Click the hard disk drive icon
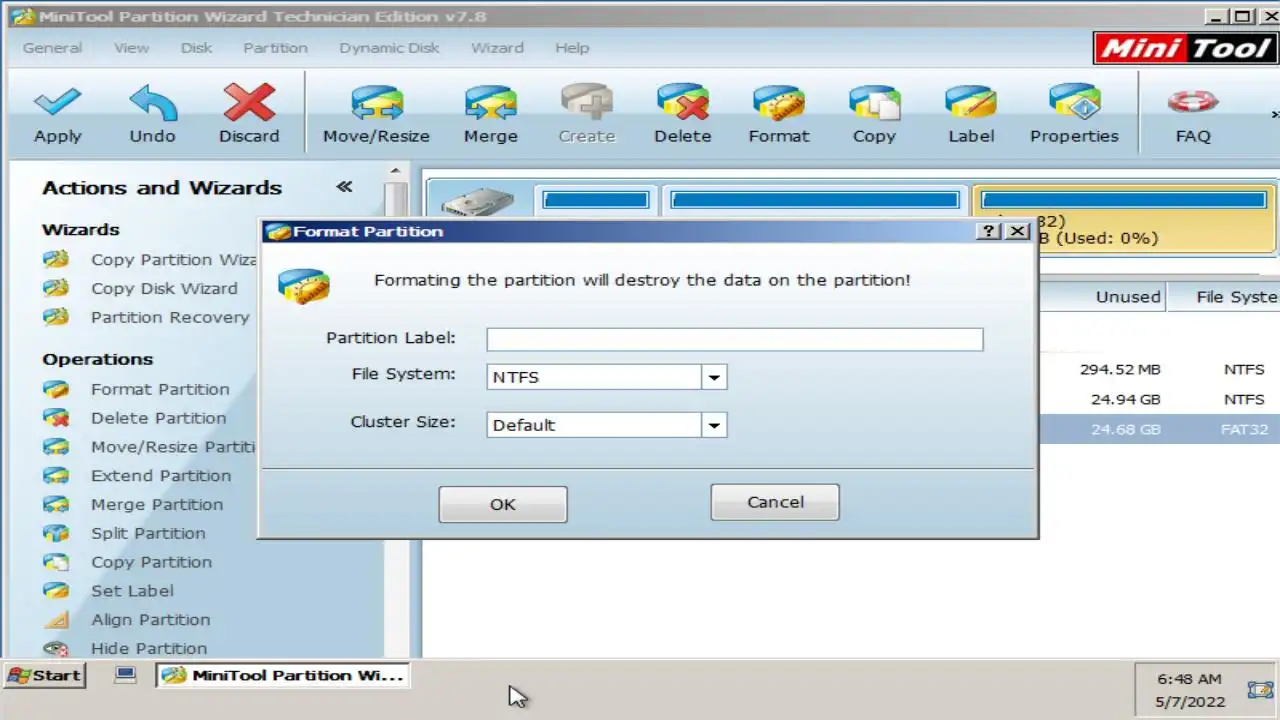 [x=477, y=203]
